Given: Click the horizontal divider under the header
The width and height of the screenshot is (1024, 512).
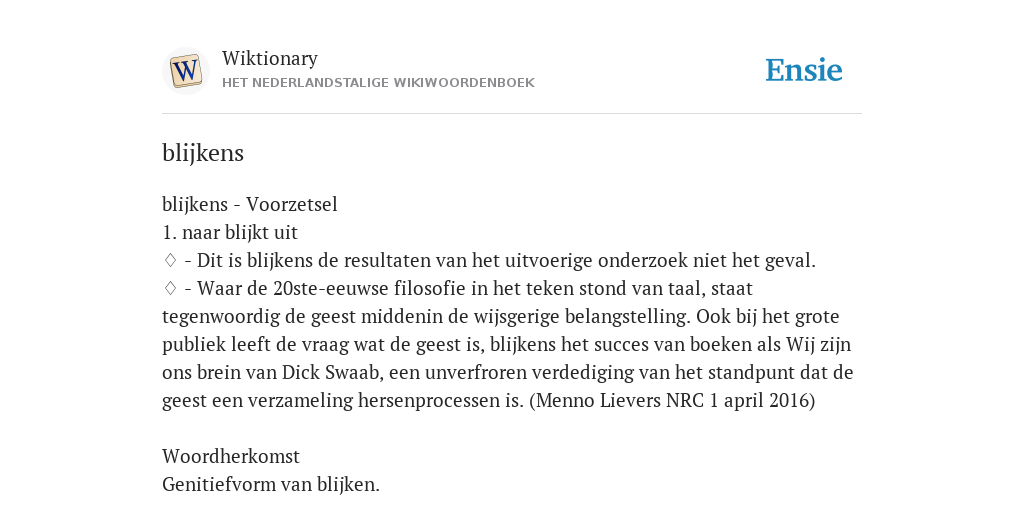Looking at the screenshot, I should (x=512, y=114).
